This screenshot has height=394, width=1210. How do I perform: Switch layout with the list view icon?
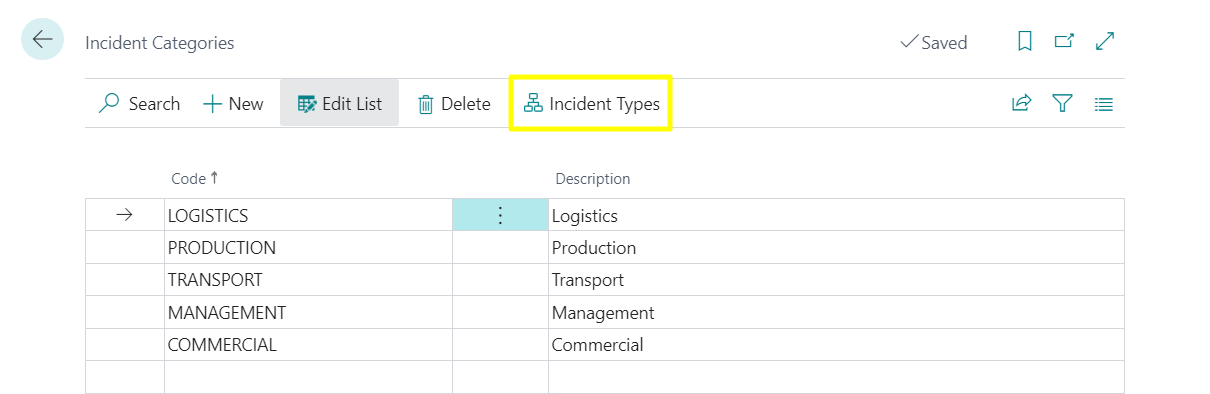pos(1104,103)
